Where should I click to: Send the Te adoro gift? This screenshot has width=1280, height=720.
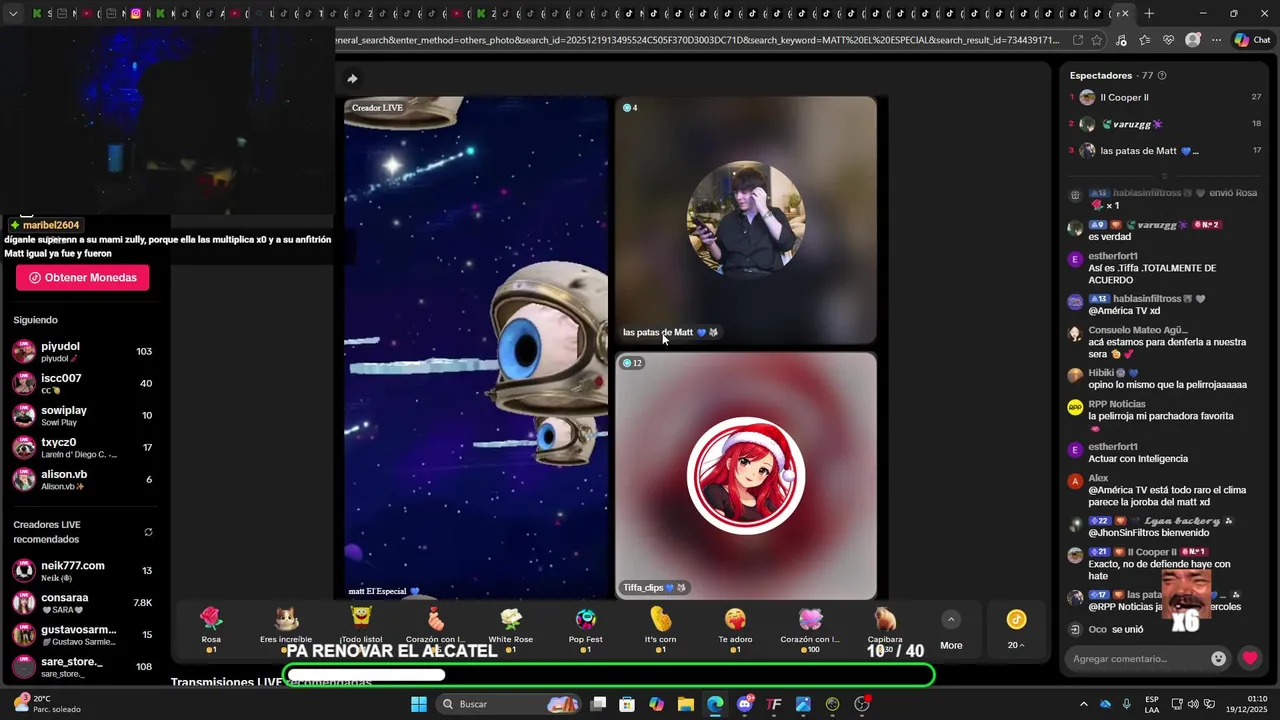click(x=735, y=629)
